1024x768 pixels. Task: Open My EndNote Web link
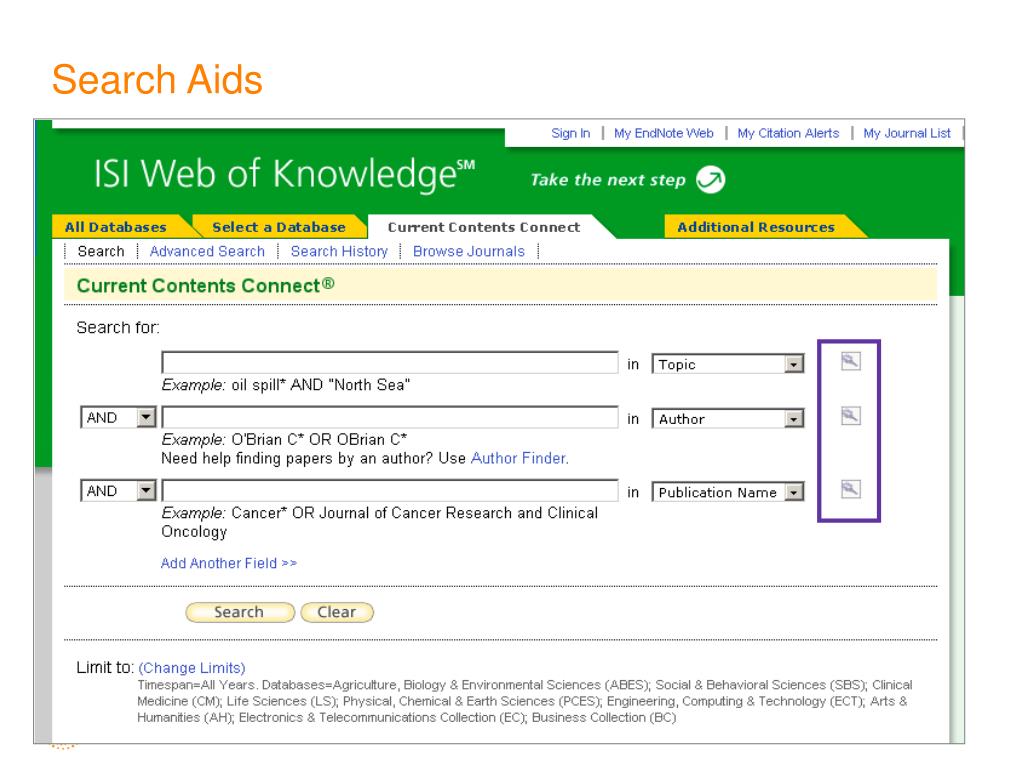click(664, 133)
